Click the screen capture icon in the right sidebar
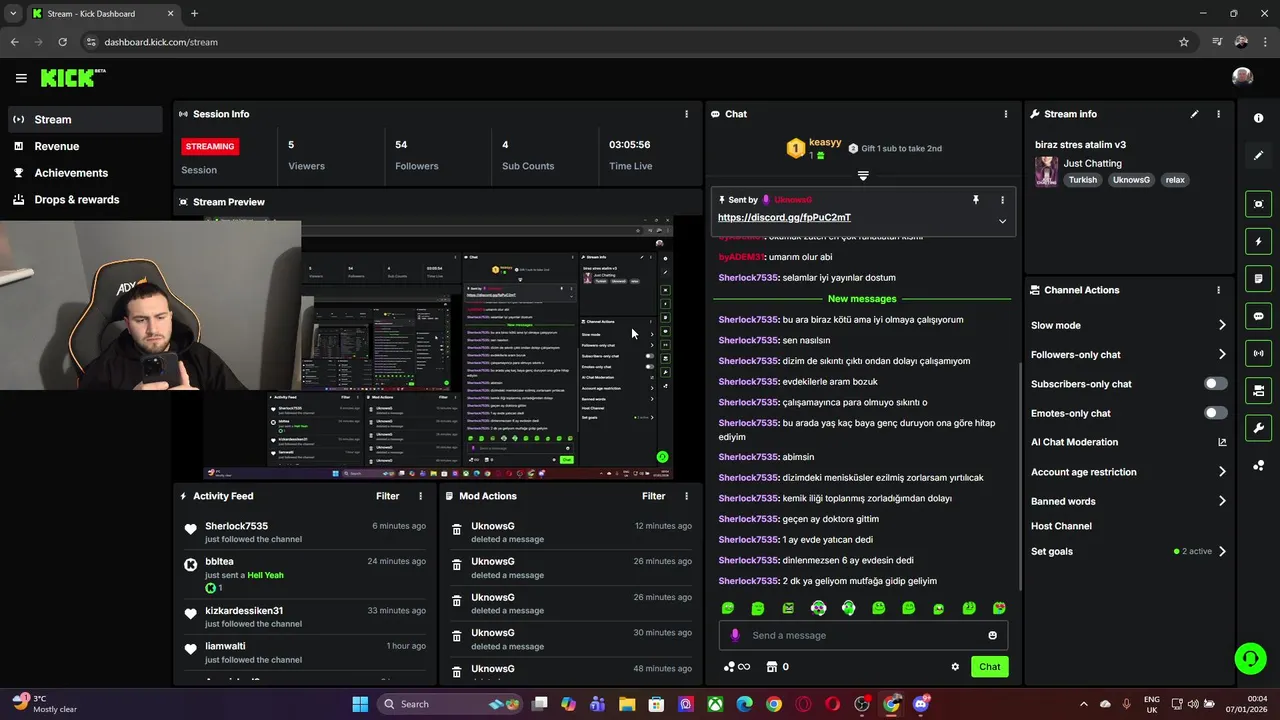This screenshot has height=720, width=1280. coord(1258,204)
